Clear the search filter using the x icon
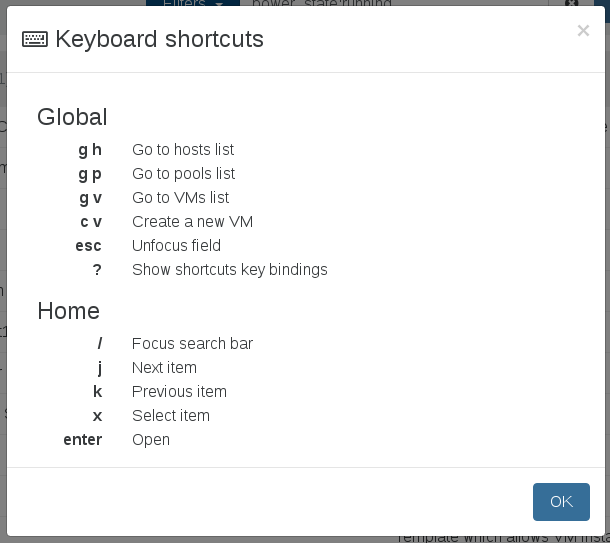Viewport: 610px width, 543px height. [x=571, y=3]
